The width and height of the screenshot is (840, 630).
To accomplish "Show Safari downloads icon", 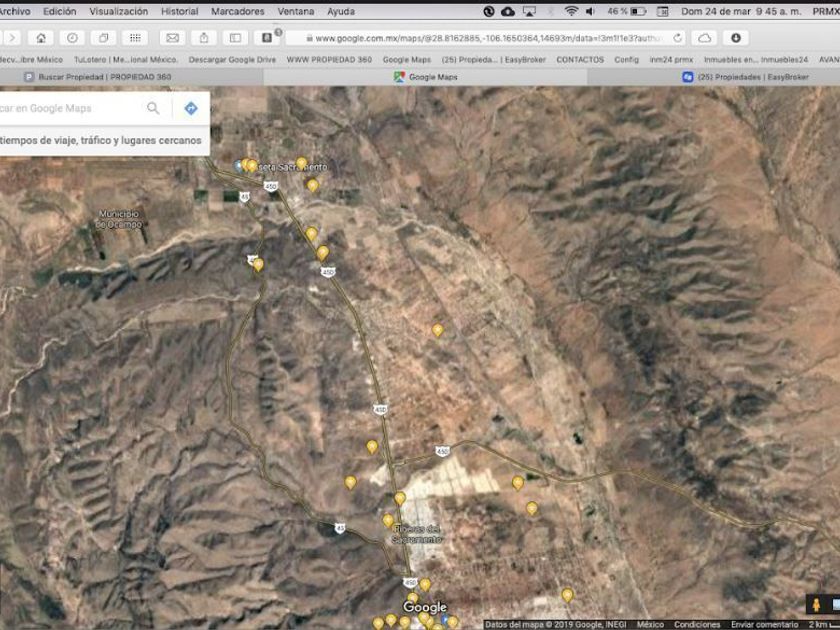I will [x=736, y=38].
